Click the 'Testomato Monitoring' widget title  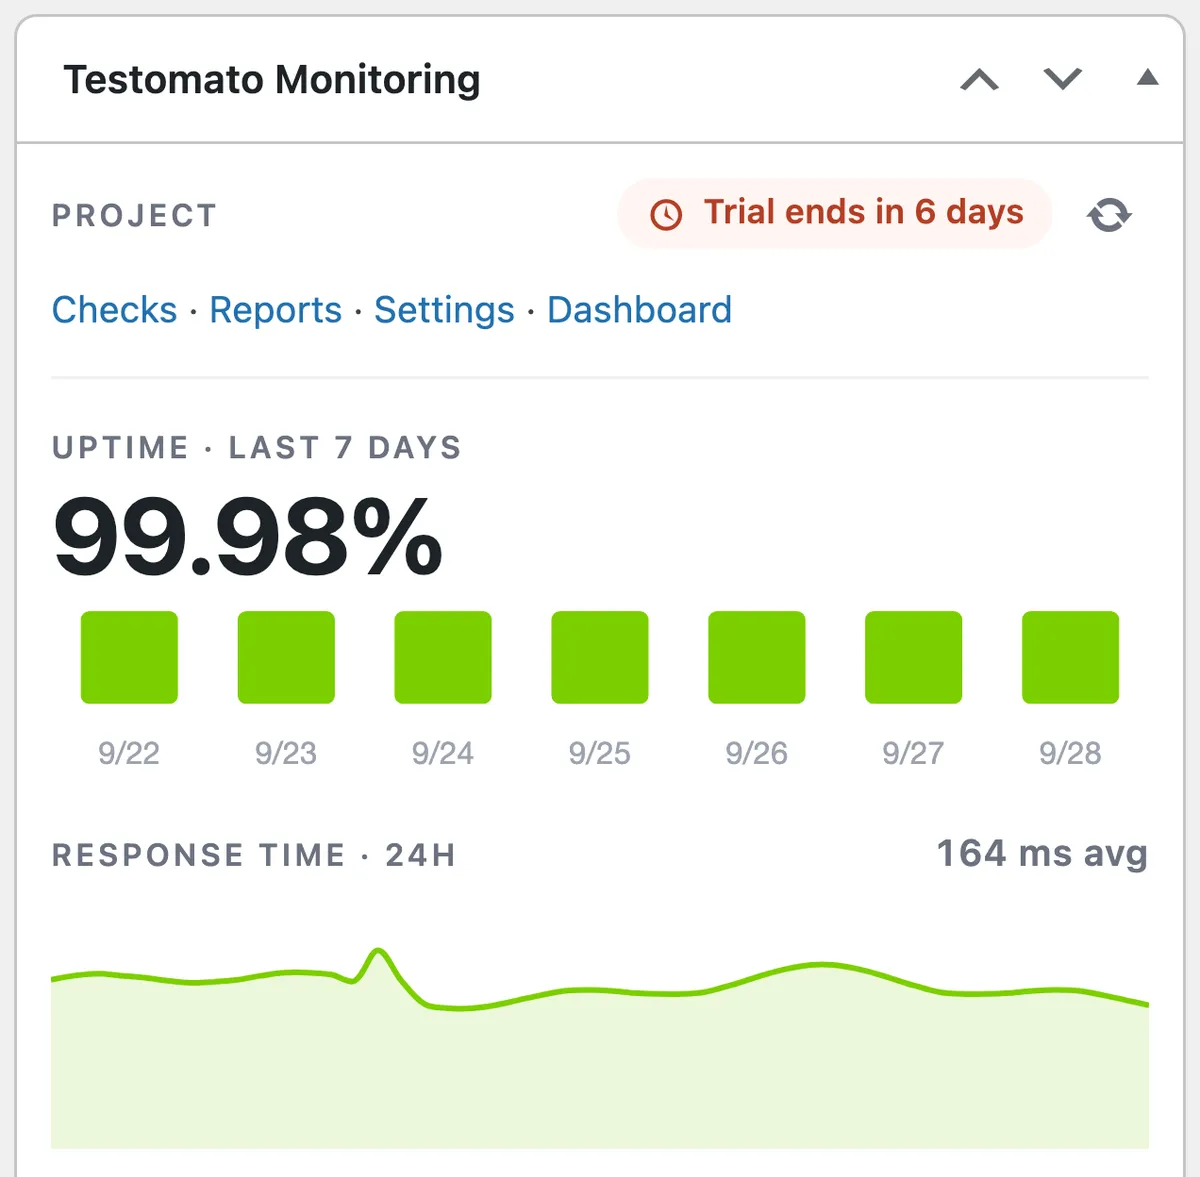[272, 80]
